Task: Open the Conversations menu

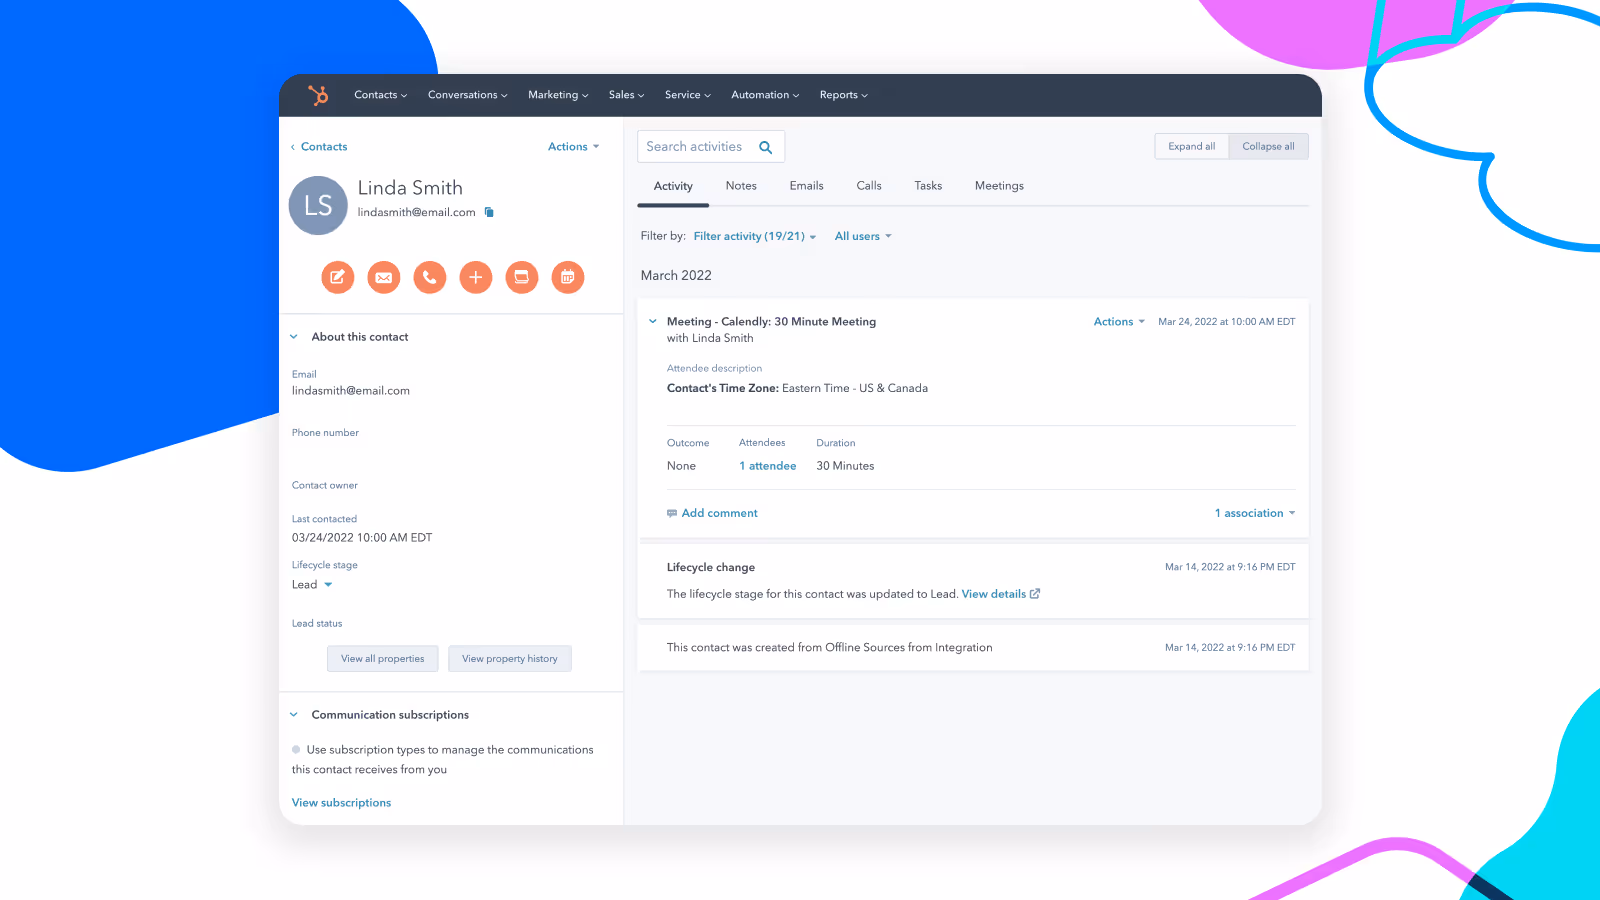Action: point(468,95)
